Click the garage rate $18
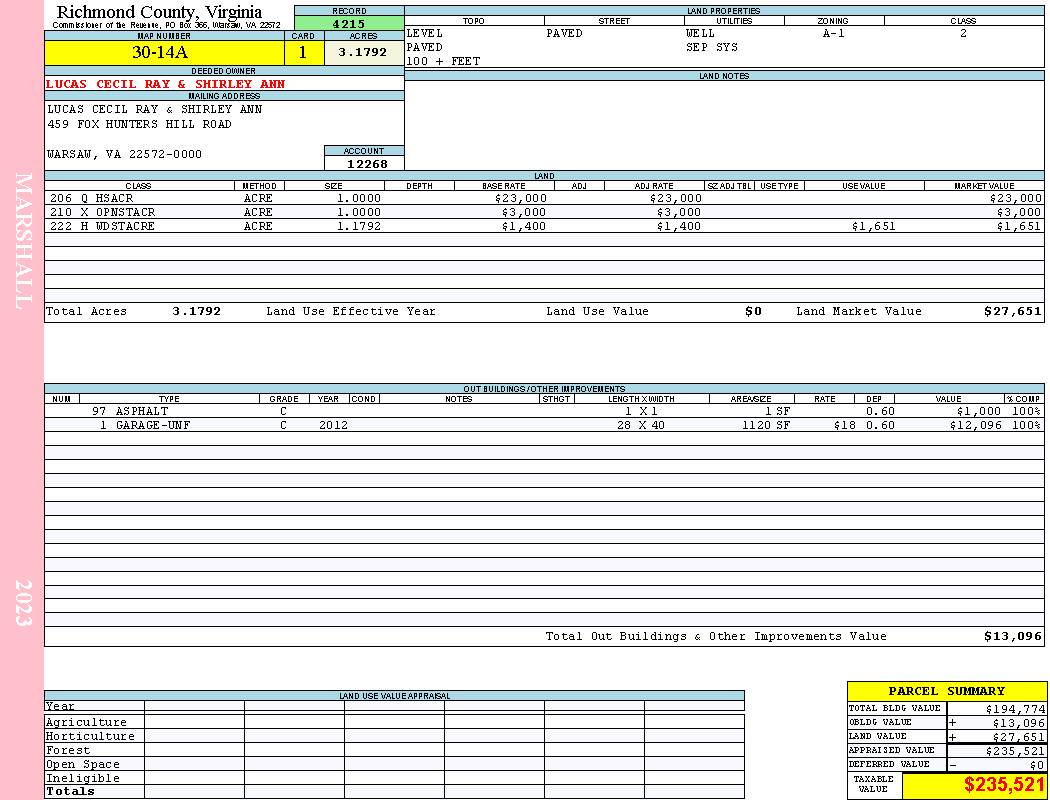 844,425
